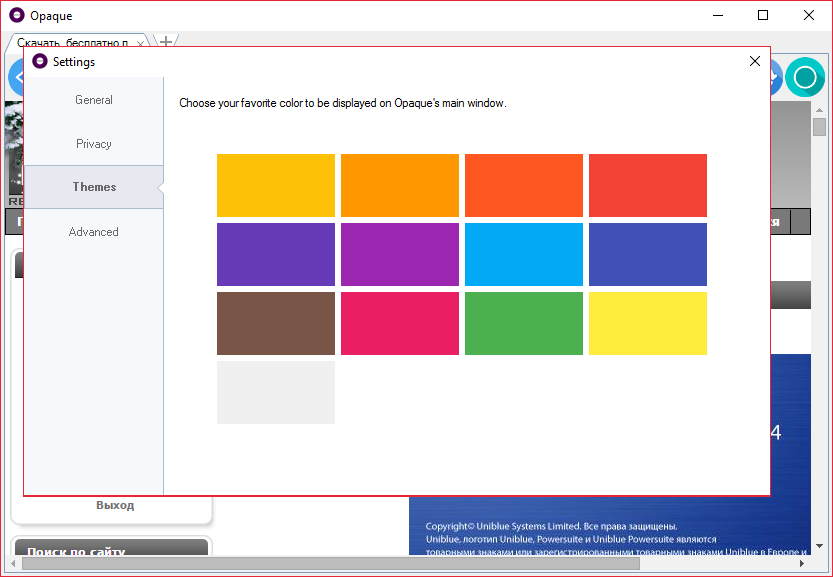The width and height of the screenshot is (833, 577).
Task: Choose the light gray theme color
Action: coord(276,392)
